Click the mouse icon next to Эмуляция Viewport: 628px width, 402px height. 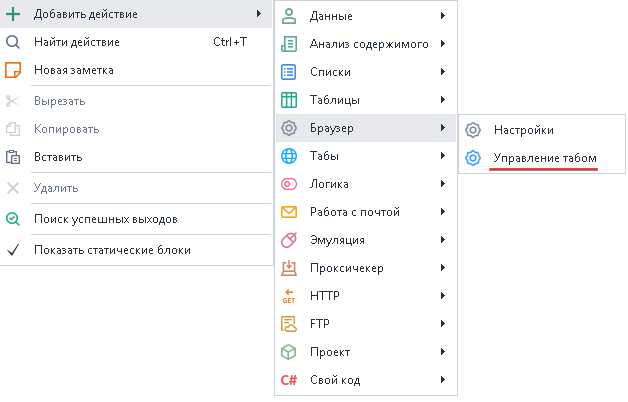click(x=289, y=240)
